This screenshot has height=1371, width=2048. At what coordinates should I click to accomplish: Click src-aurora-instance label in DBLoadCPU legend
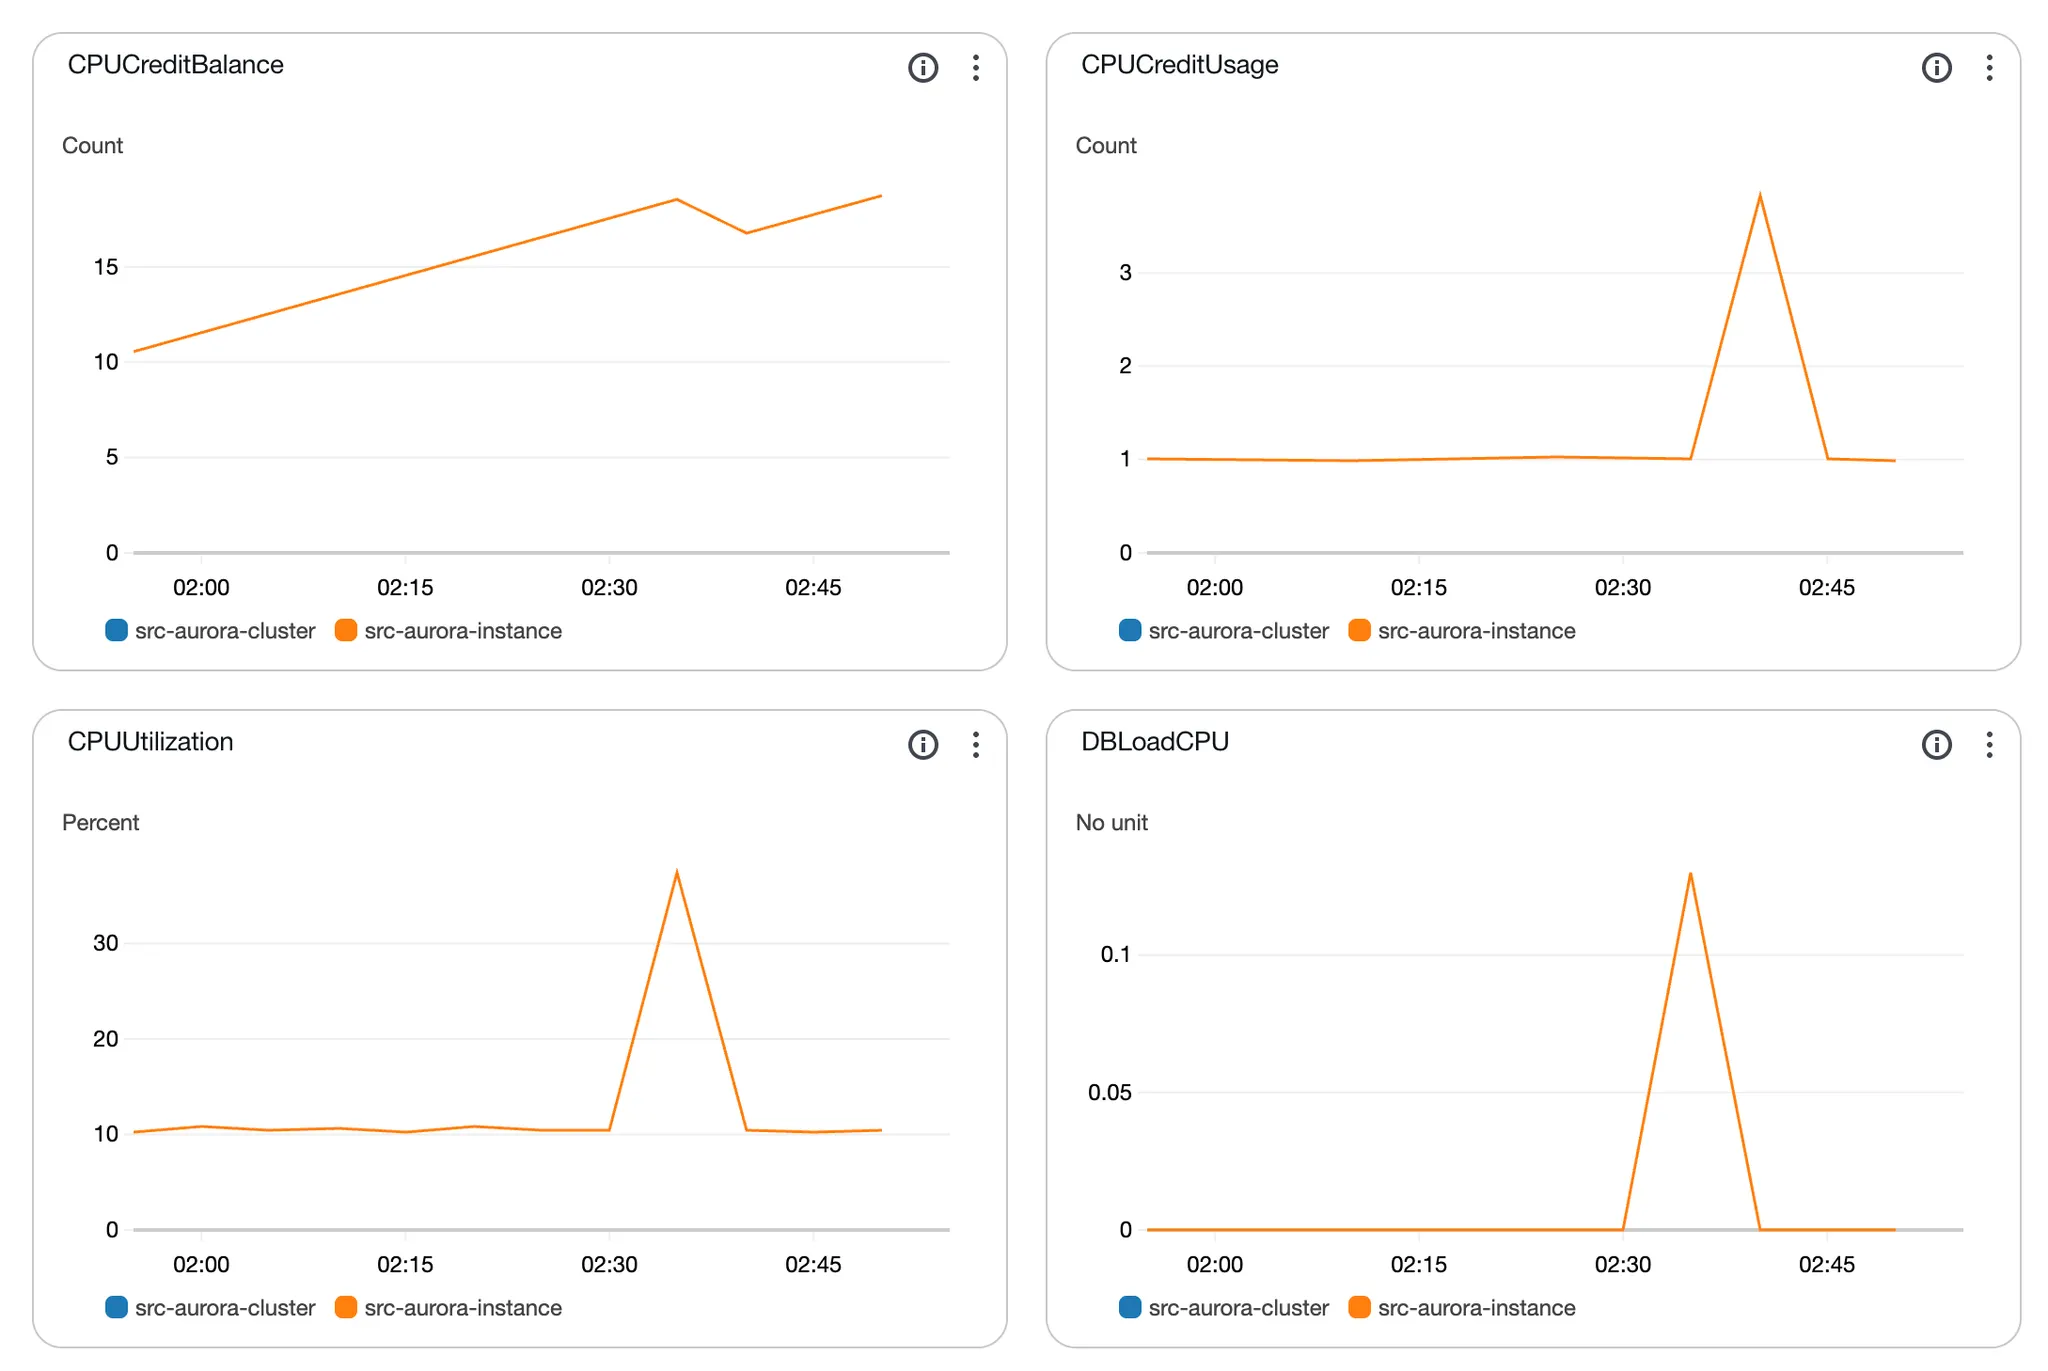pos(1476,1307)
